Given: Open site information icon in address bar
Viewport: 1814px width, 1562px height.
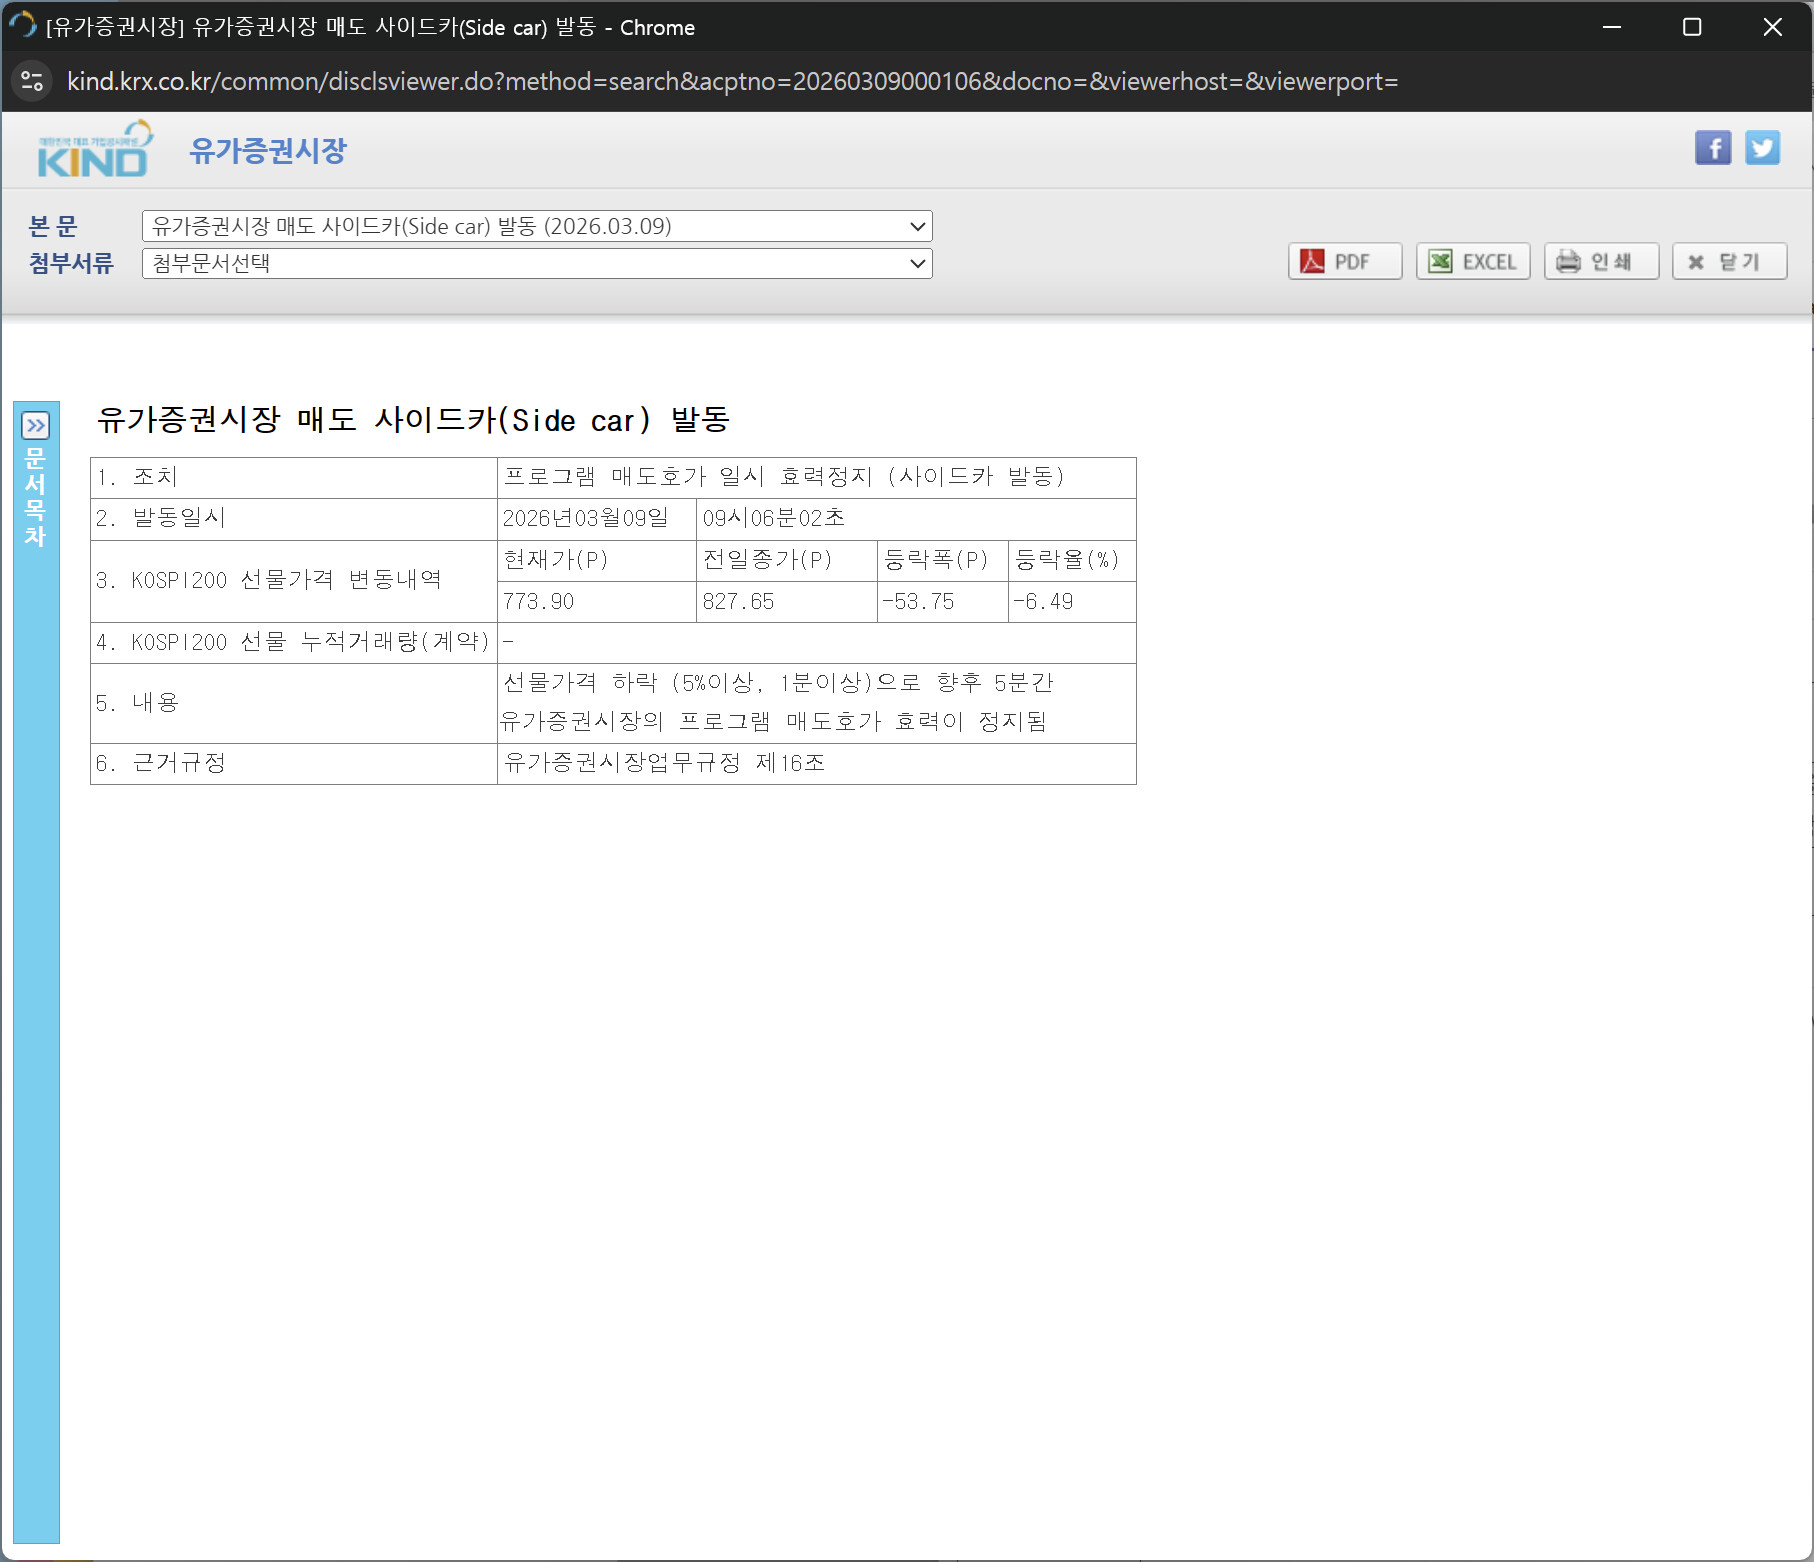Looking at the screenshot, I should [32, 81].
